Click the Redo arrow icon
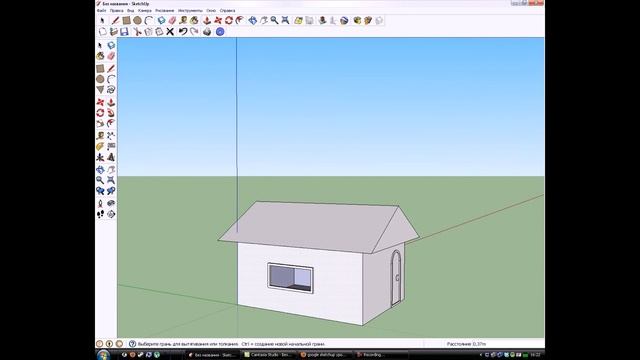 (194, 31)
